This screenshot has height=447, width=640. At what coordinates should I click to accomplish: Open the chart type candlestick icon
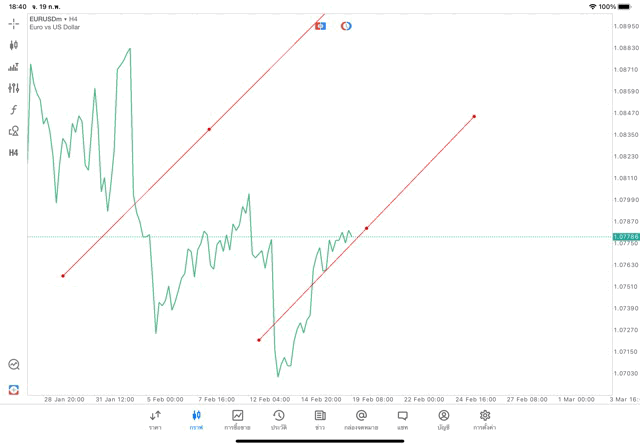click(14, 45)
